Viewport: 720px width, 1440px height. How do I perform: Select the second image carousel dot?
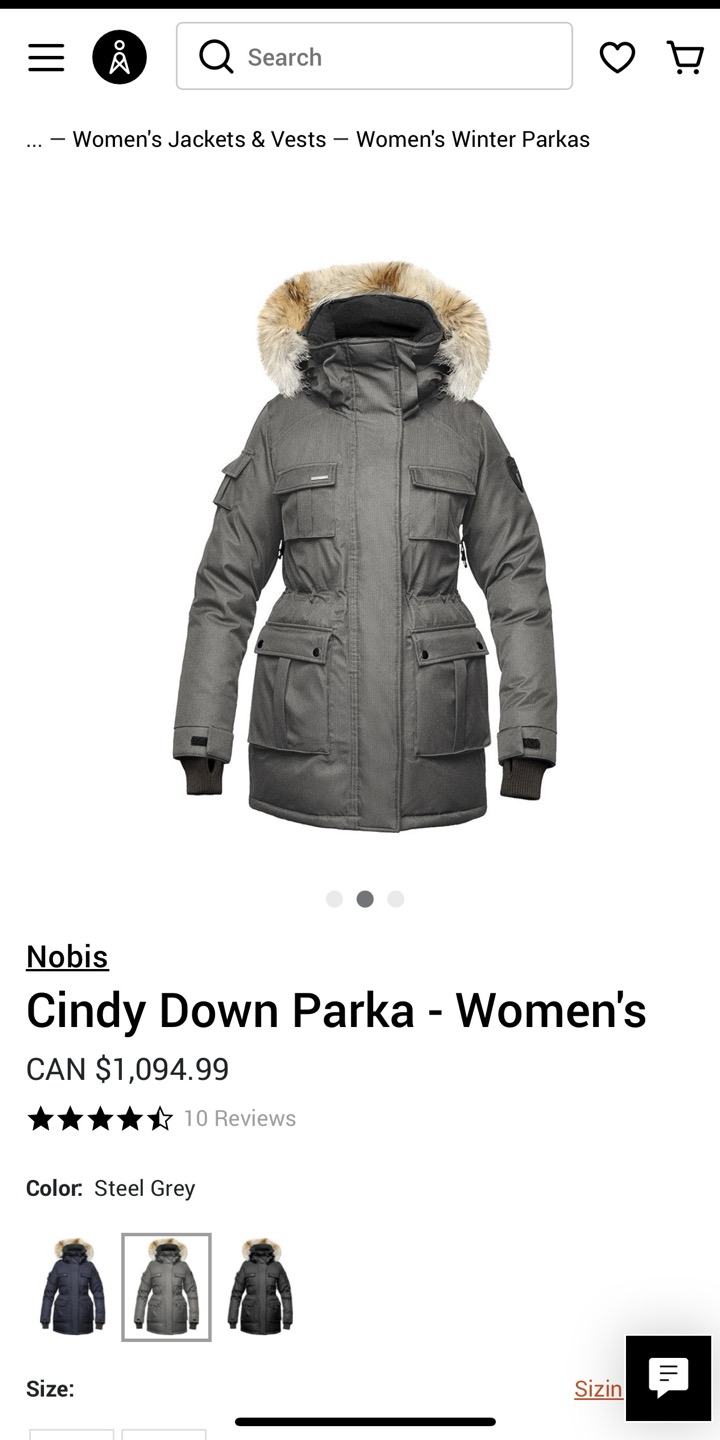365,899
